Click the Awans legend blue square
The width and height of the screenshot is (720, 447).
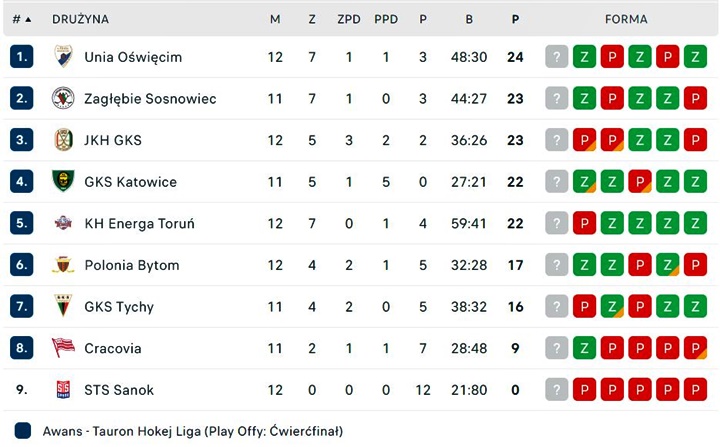pos(23,431)
